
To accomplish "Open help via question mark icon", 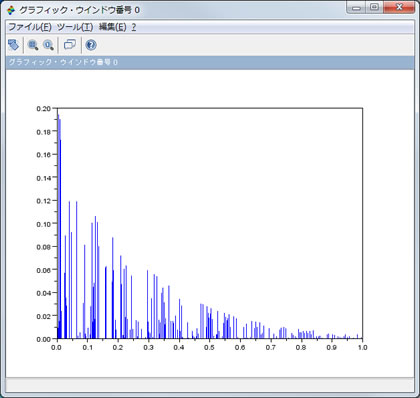I will 91,45.
